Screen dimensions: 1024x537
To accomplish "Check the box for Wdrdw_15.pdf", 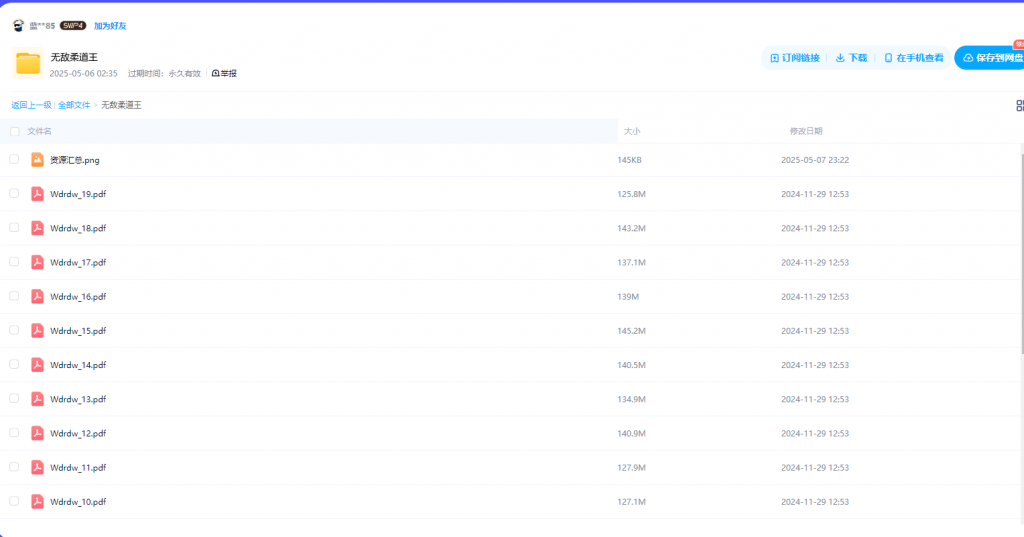I will (14, 330).
